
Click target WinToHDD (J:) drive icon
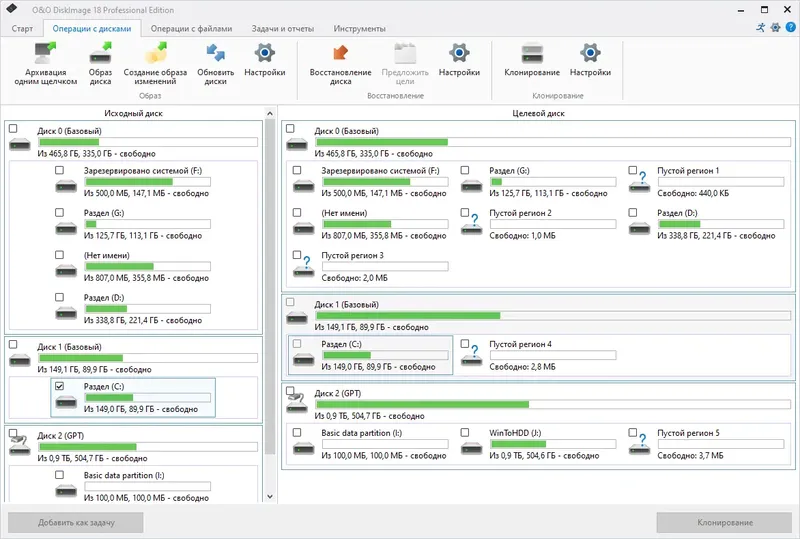tap(471, 448)
